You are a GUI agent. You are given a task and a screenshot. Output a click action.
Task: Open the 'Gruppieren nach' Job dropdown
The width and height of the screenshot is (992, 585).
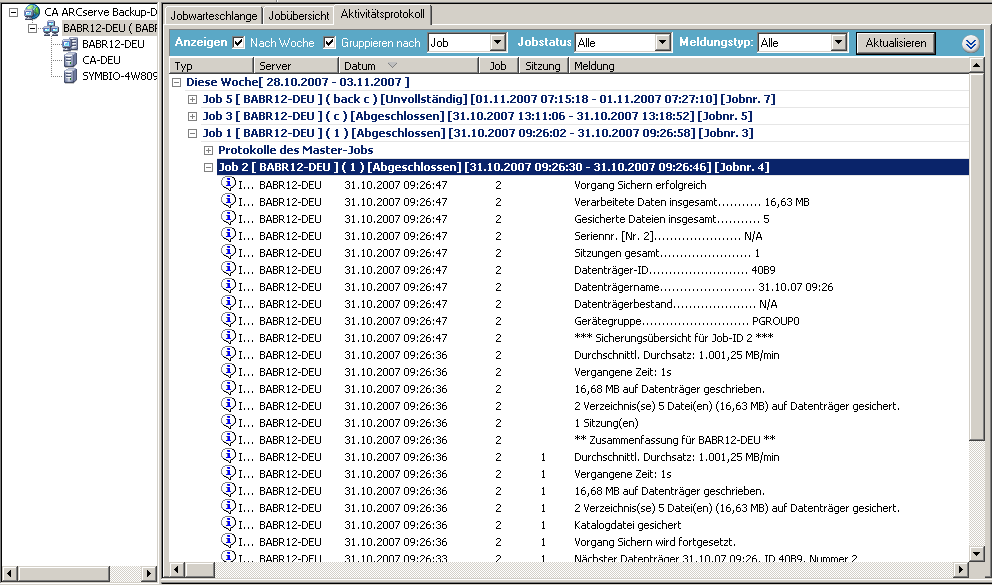click(498, 43)
